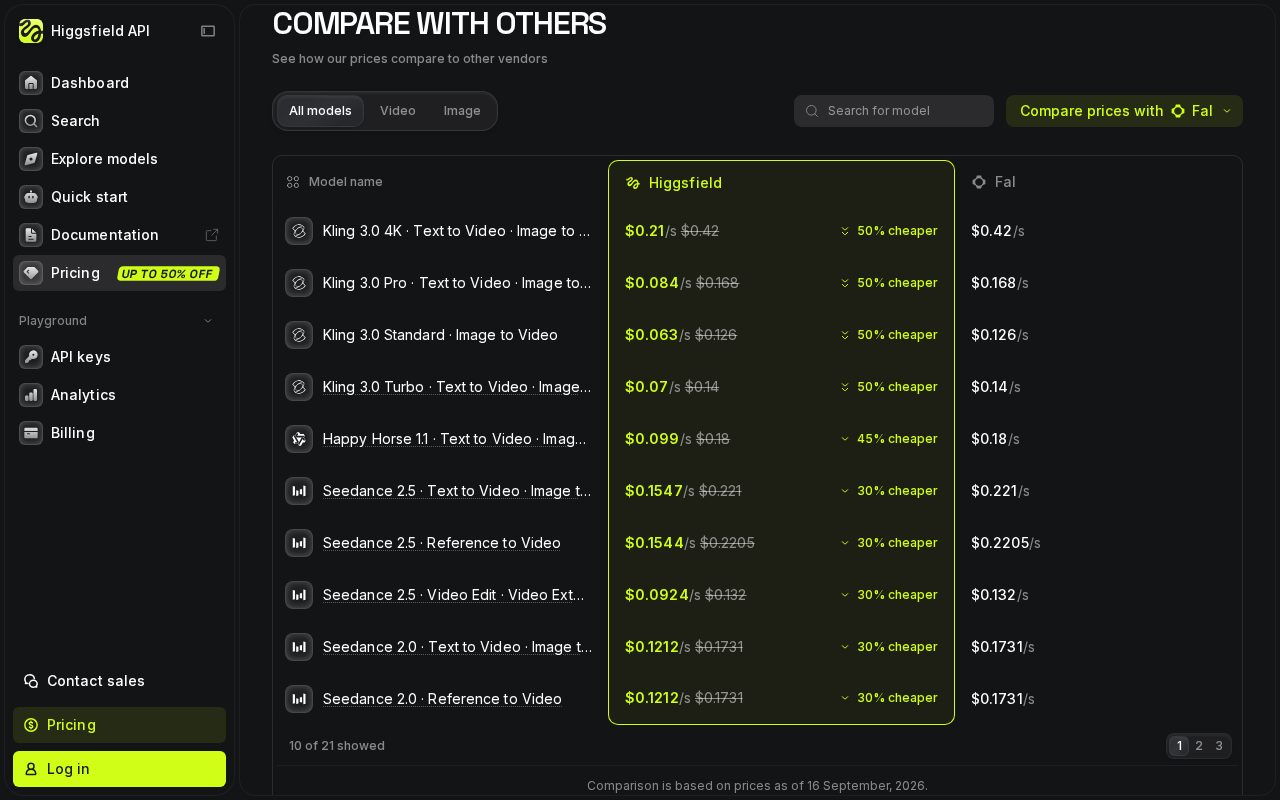Switch to the Image tab

(x=462, y=111)
